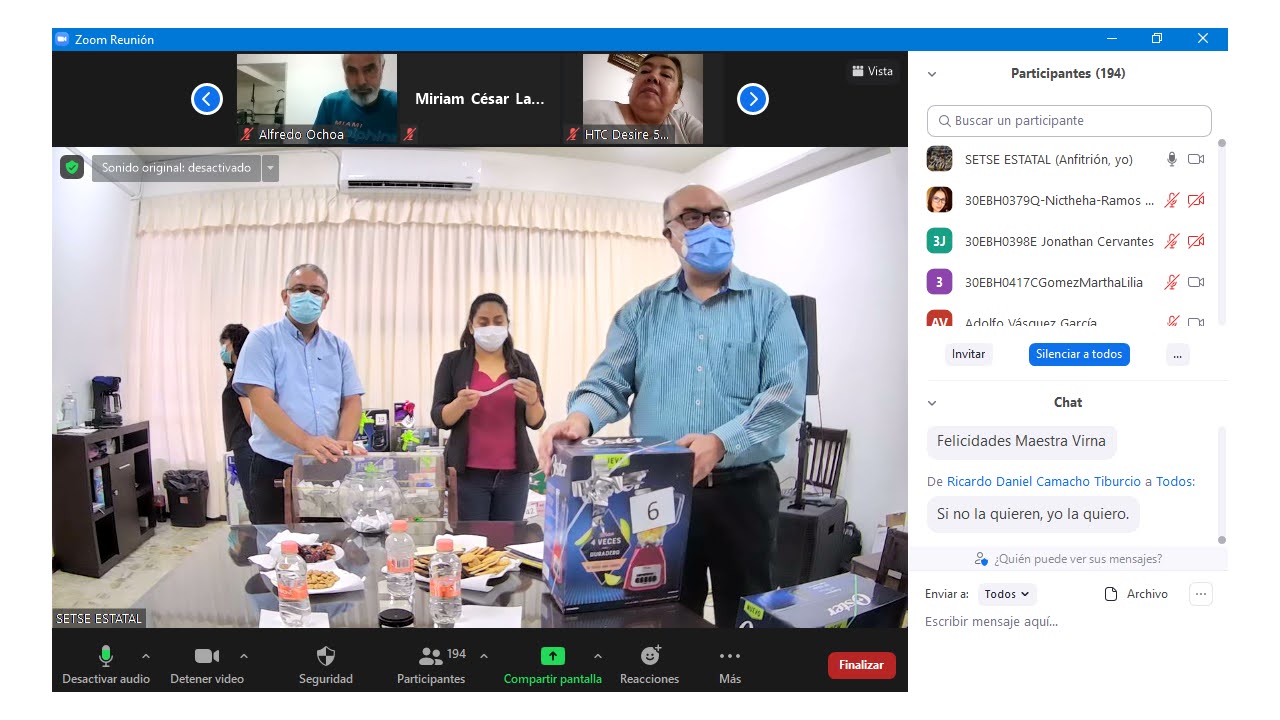This screenshot has width=1280, height=720.
Task: Open dropdown arrow beside Sonido original
Action: click(x=270, y=168)
